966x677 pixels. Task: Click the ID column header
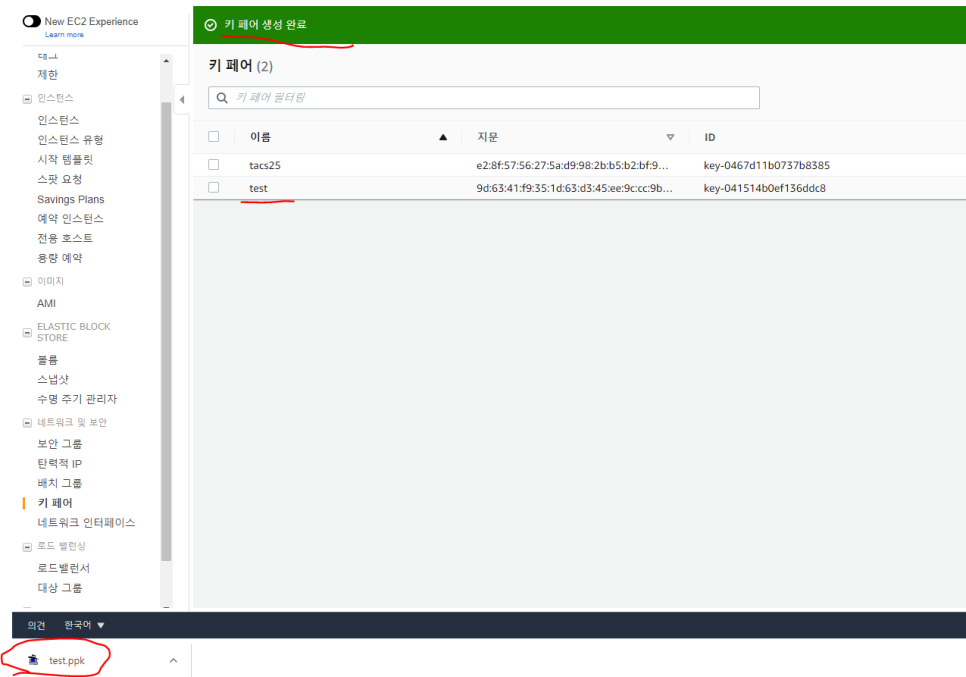coord(710,137)
